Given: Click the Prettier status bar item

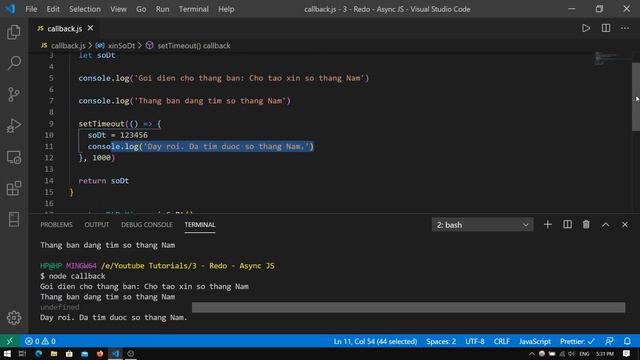Looking at the screenshot, I should [x=577, y=341].
